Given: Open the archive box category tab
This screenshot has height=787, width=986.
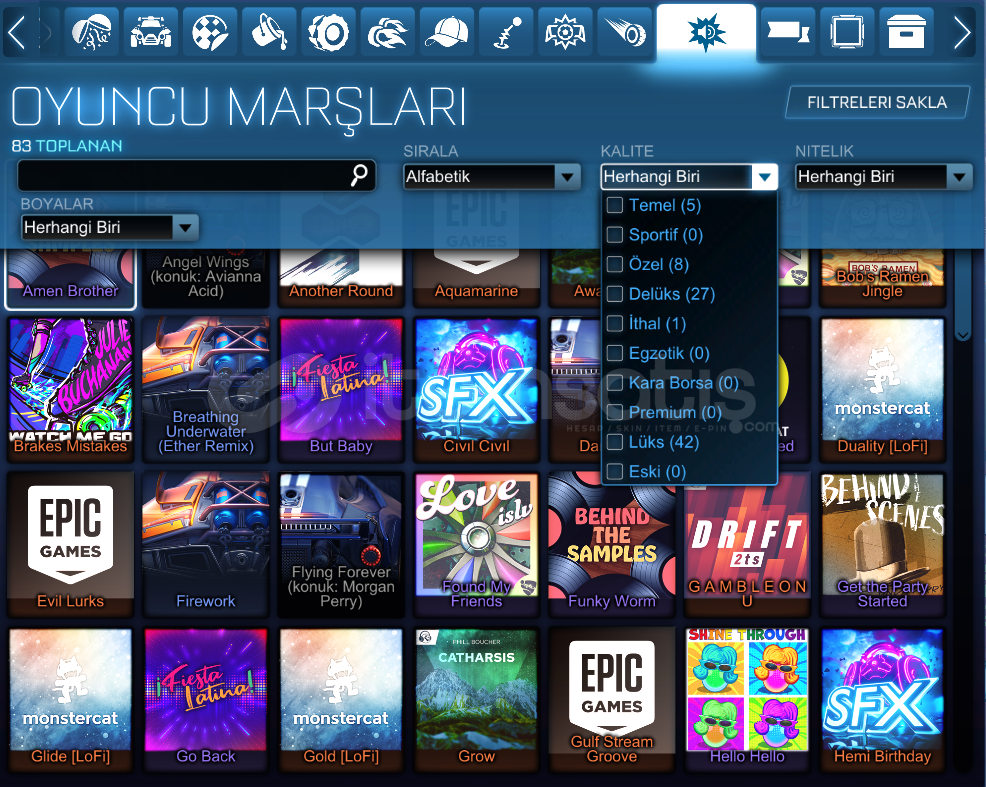Looking at the screenshot, I should (906, 32).
